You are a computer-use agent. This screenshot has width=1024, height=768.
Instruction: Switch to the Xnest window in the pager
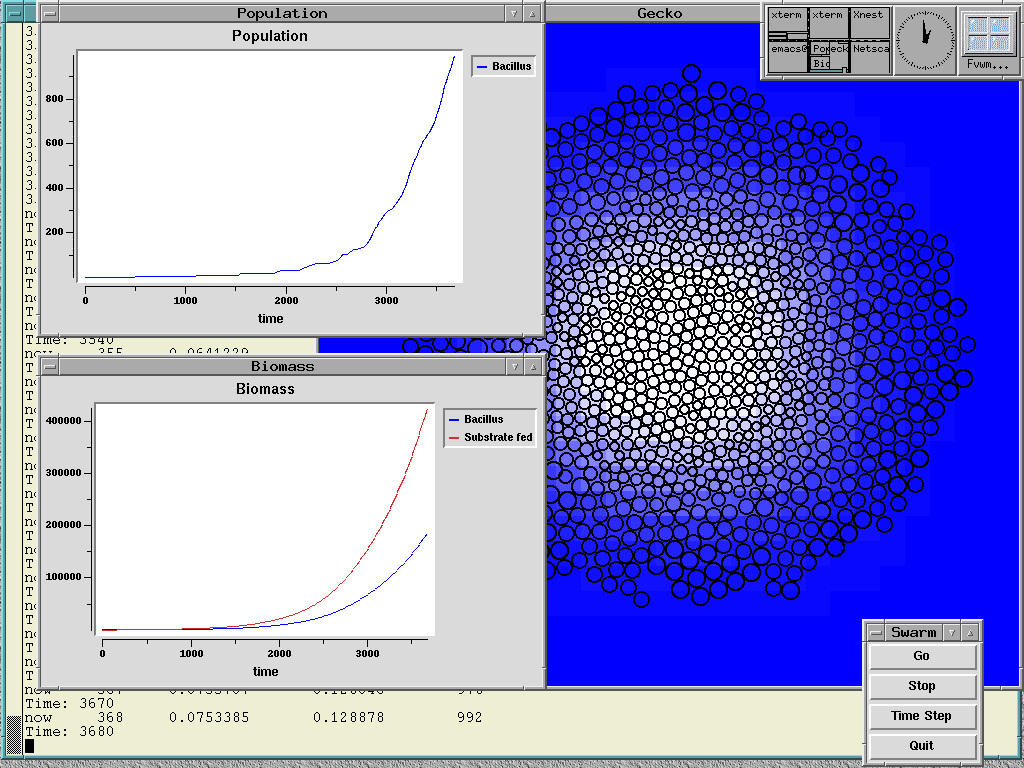[870, 24]
